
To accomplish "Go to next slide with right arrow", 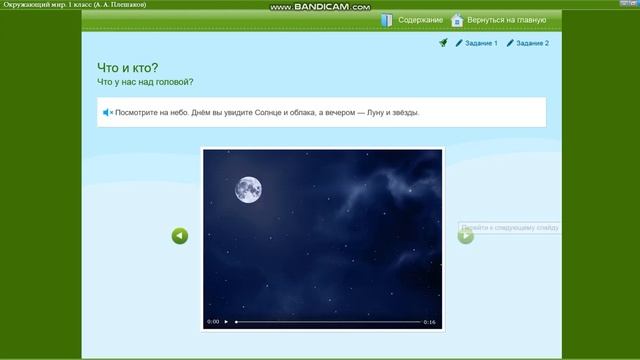I will tap(466, 236).
